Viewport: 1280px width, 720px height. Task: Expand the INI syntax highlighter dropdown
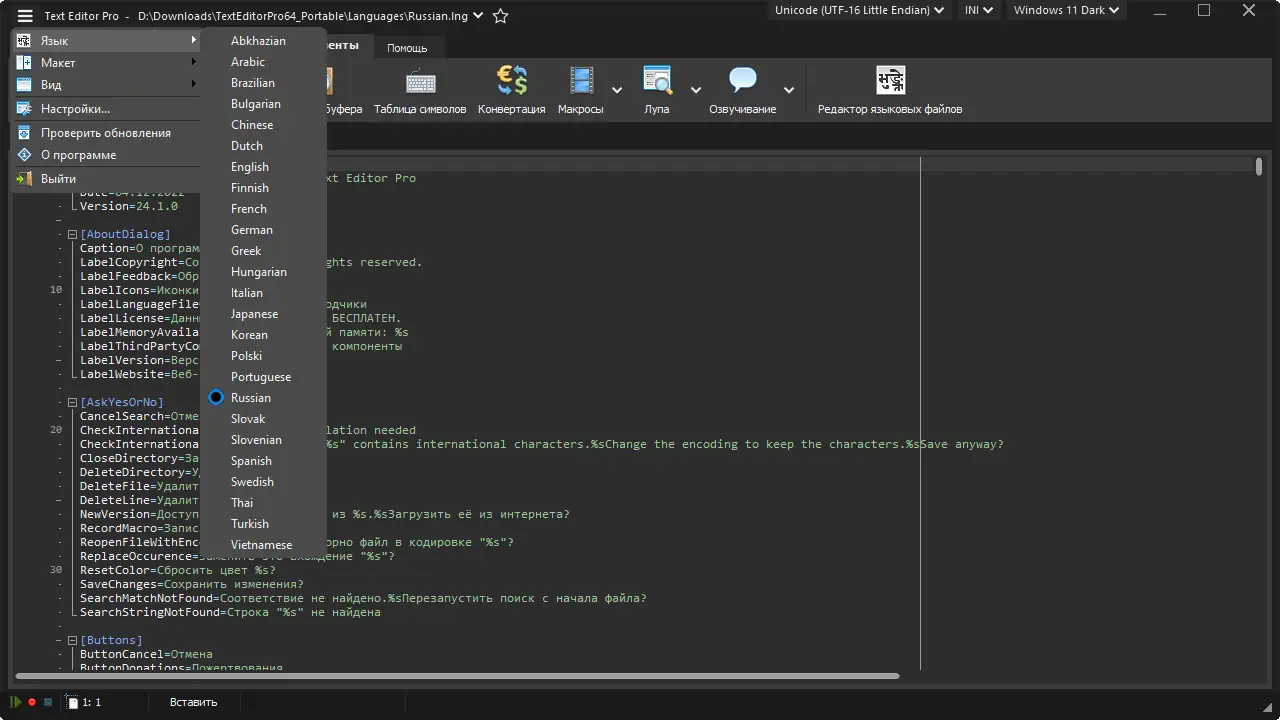coord(978,11)
